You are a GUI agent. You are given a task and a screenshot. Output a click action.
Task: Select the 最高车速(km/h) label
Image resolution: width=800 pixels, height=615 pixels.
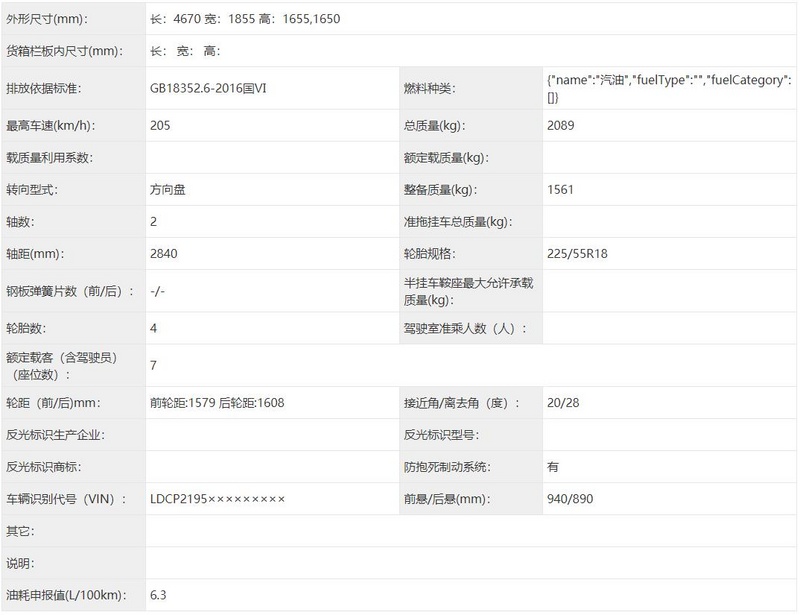tap(51, 126)
